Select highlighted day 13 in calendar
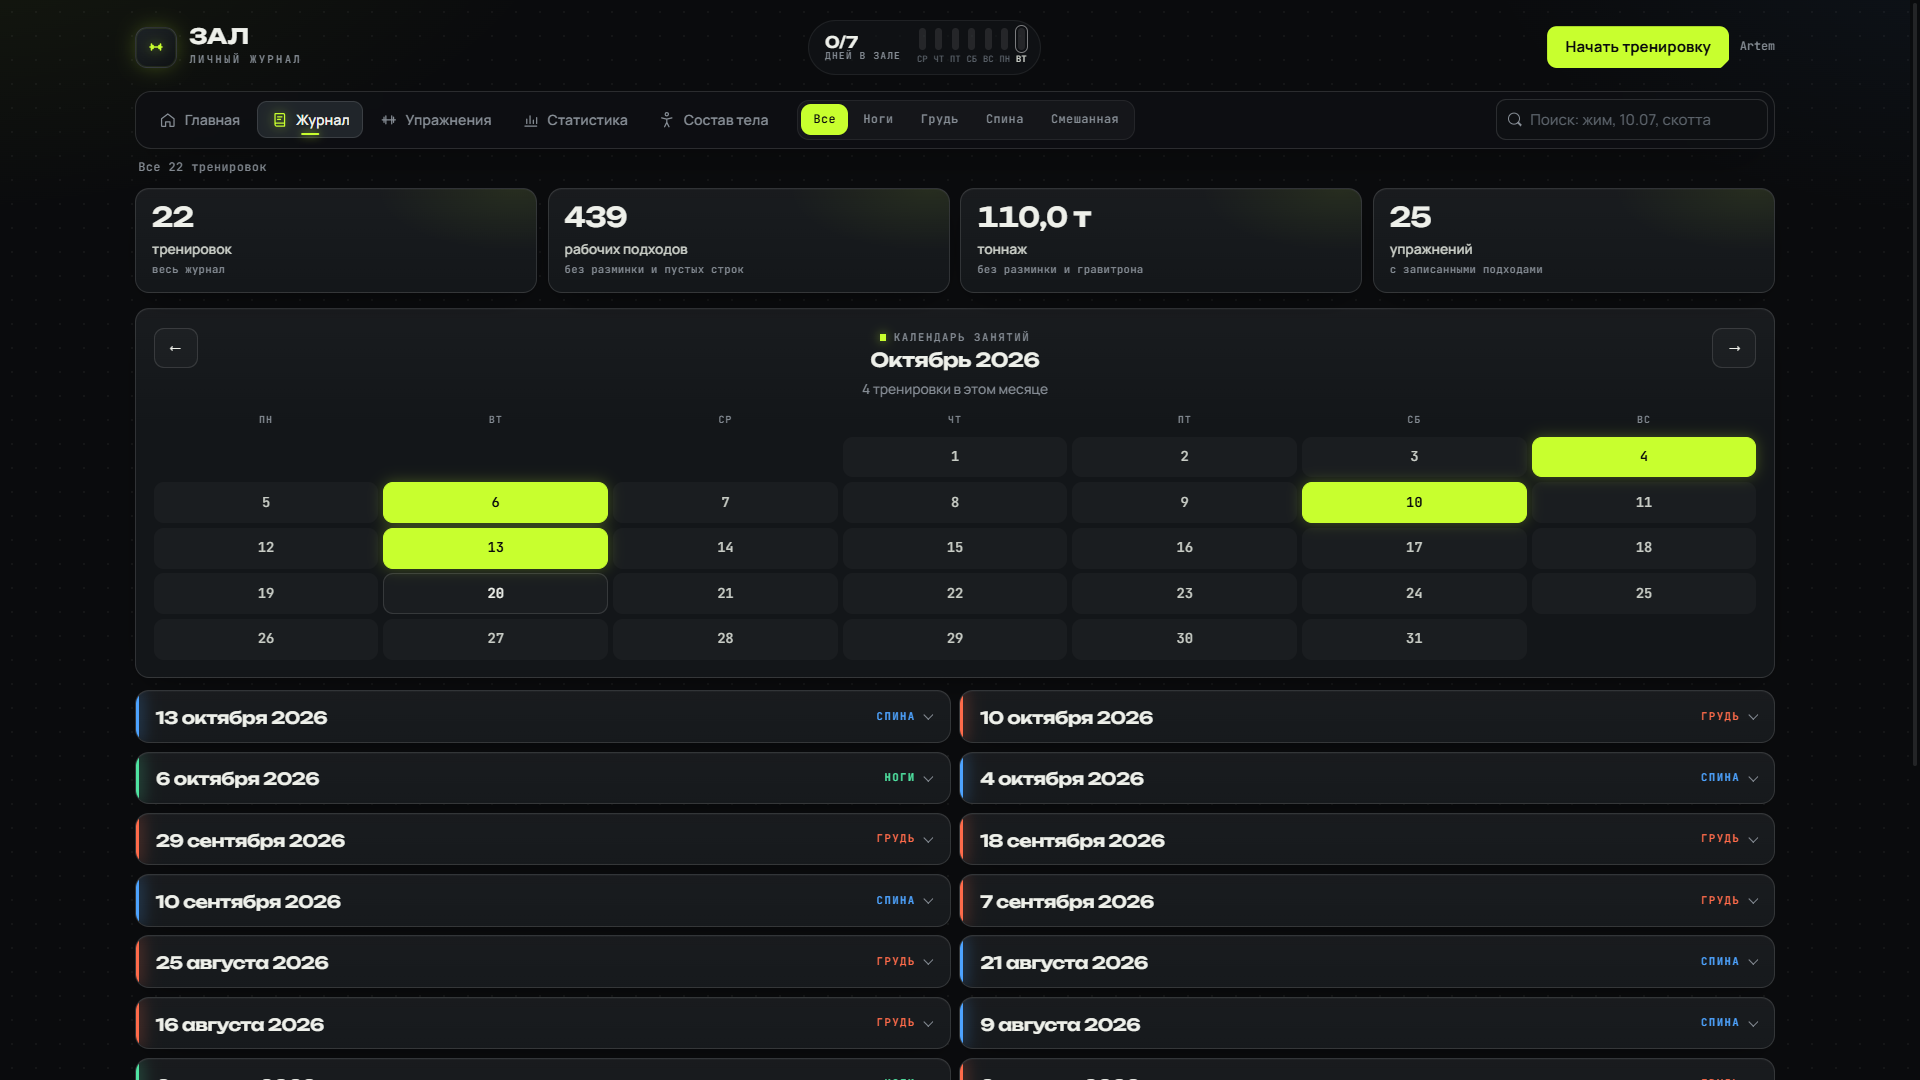The width and height of the screenshot is (1920, 1080). [495, 548]
